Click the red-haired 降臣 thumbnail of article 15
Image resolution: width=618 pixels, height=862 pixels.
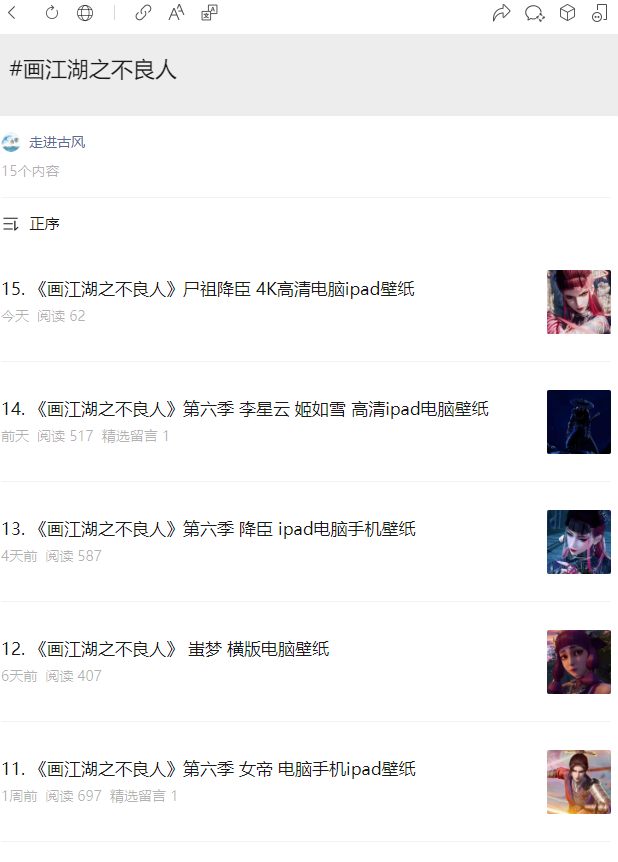point(578,302)
